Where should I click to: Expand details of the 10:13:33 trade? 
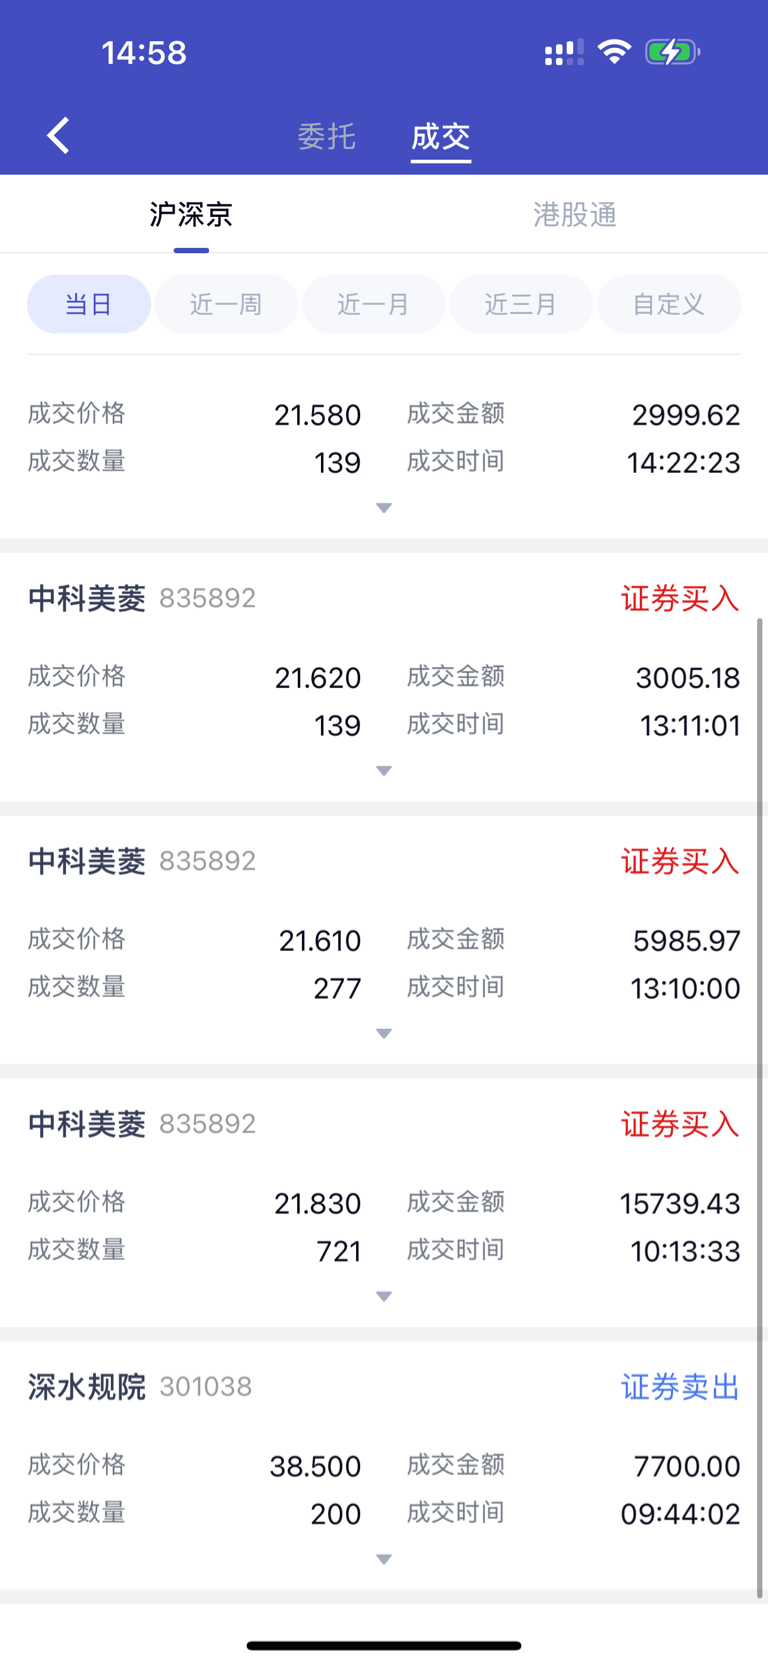pyautogui.click(x=384, y=1297)
